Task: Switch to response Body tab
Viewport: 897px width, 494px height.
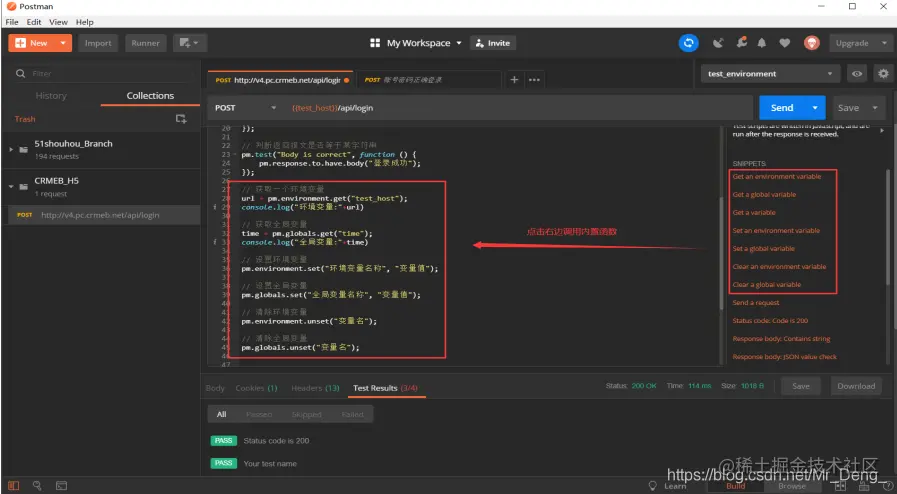Action: [215, 388]
